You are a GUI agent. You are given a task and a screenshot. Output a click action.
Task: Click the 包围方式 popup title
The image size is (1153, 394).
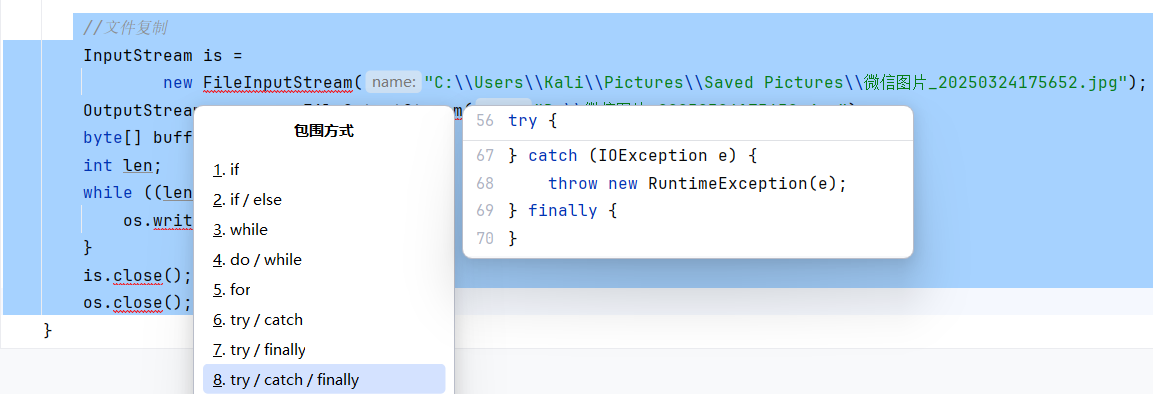324,132
